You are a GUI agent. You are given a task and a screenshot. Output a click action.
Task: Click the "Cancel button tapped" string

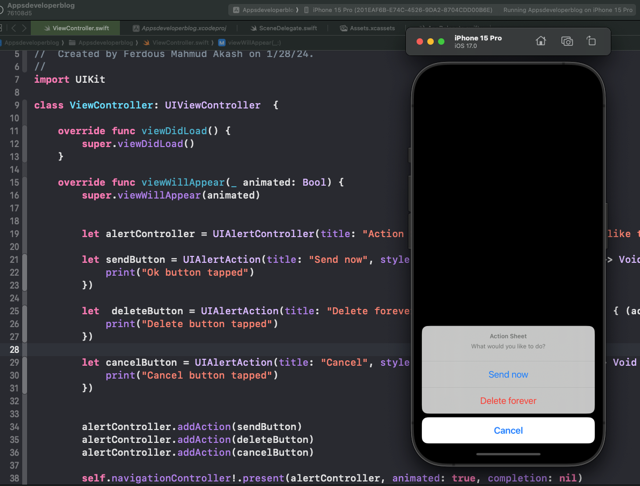pos(207,375)
